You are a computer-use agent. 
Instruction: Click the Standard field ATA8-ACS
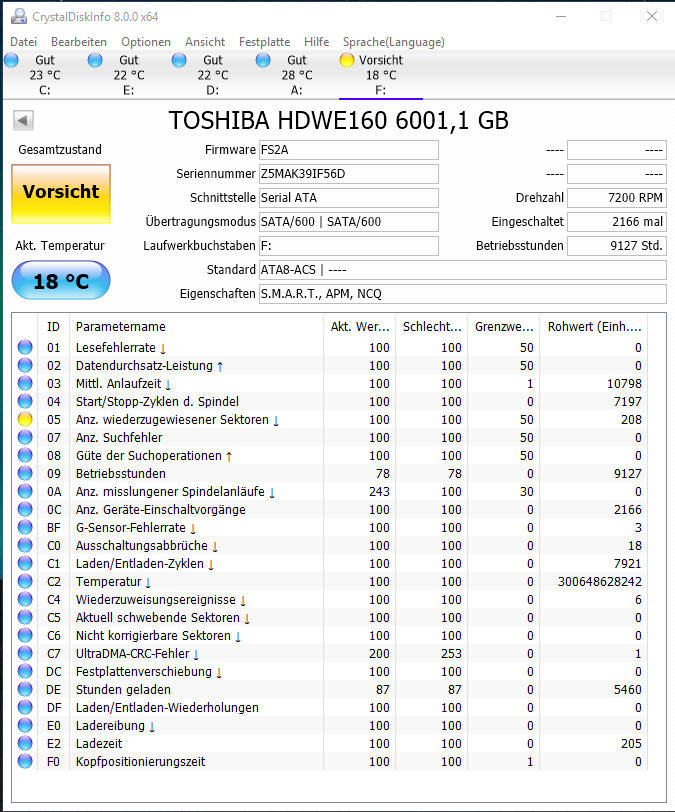tap(463, 269)
